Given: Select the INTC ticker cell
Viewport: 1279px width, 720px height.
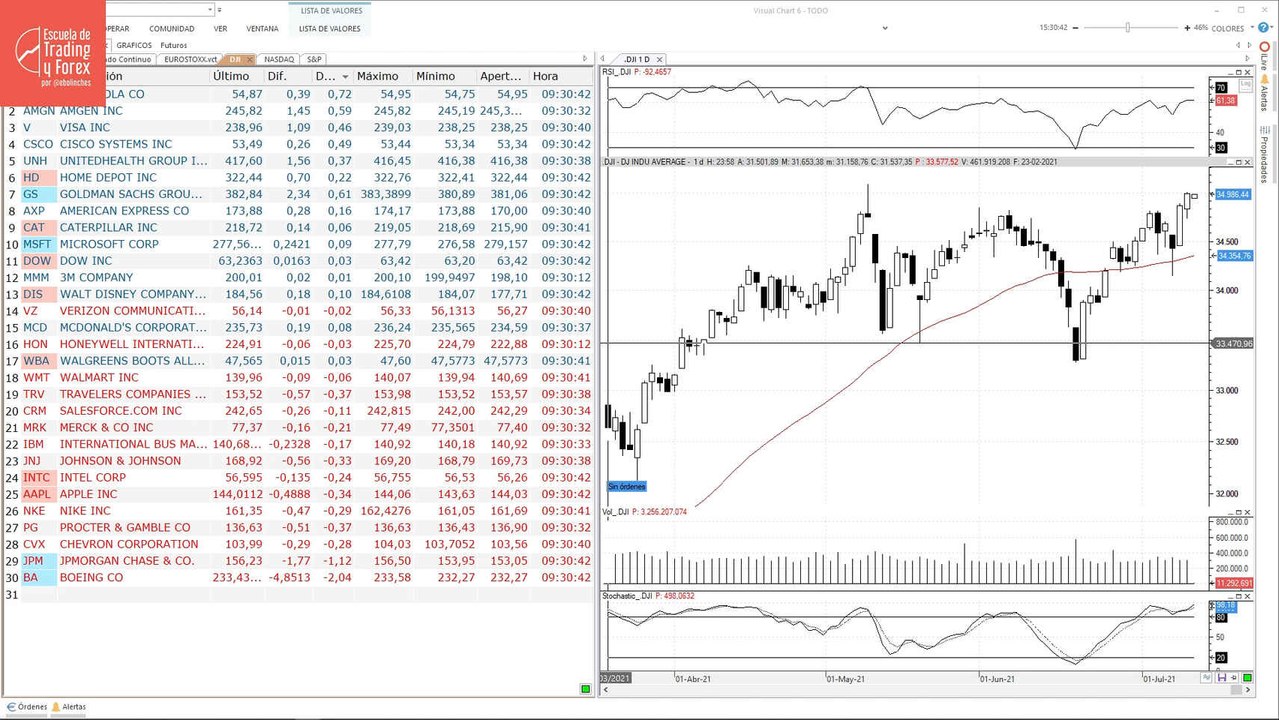Looking at the screenshot, I should [38, 477].
